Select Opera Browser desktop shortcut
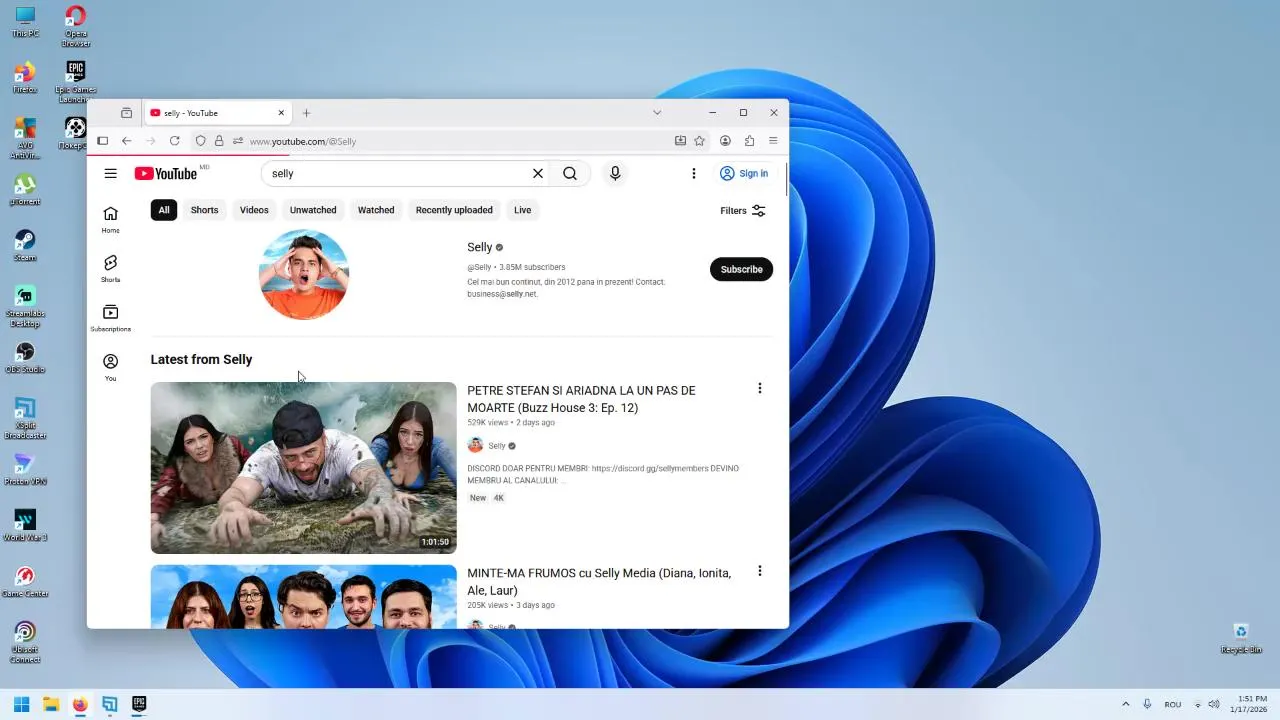This screenshot has width=1280, height=720. pos(75,25)
